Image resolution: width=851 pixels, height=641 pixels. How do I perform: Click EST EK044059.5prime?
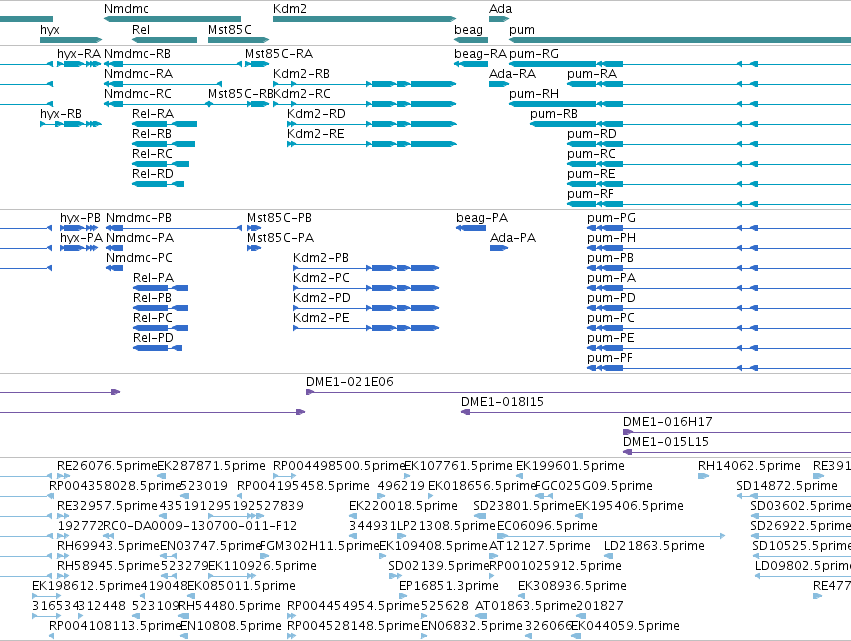click(575, 636)
